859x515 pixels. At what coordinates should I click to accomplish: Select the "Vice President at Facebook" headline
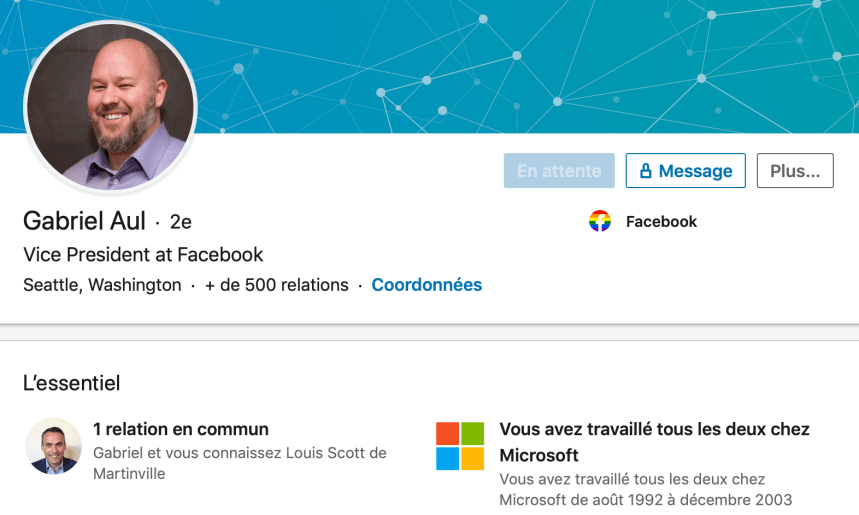[143, 254]
